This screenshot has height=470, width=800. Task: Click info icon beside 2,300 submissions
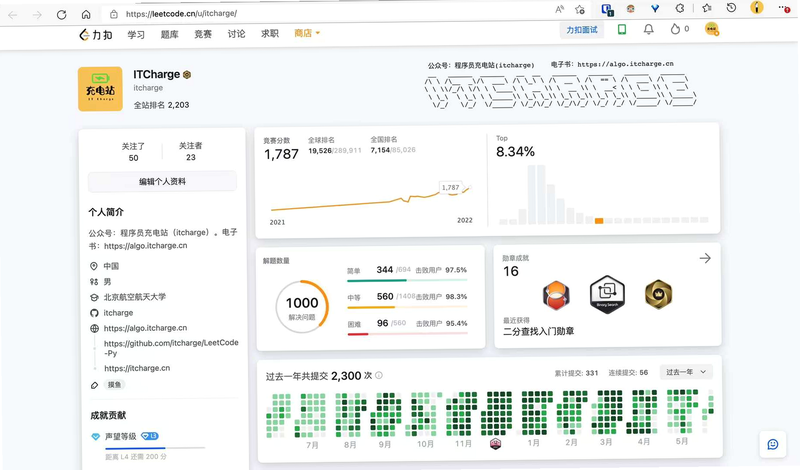(x=379, y=375)
